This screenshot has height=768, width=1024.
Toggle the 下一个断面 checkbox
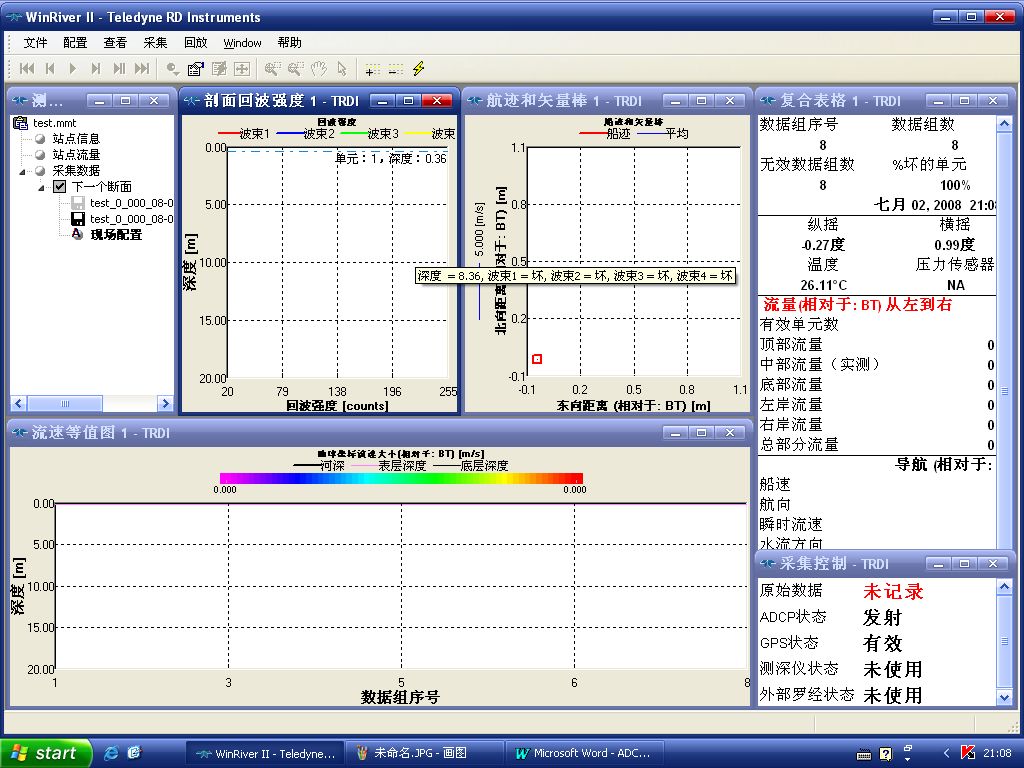tap(60, 187)
